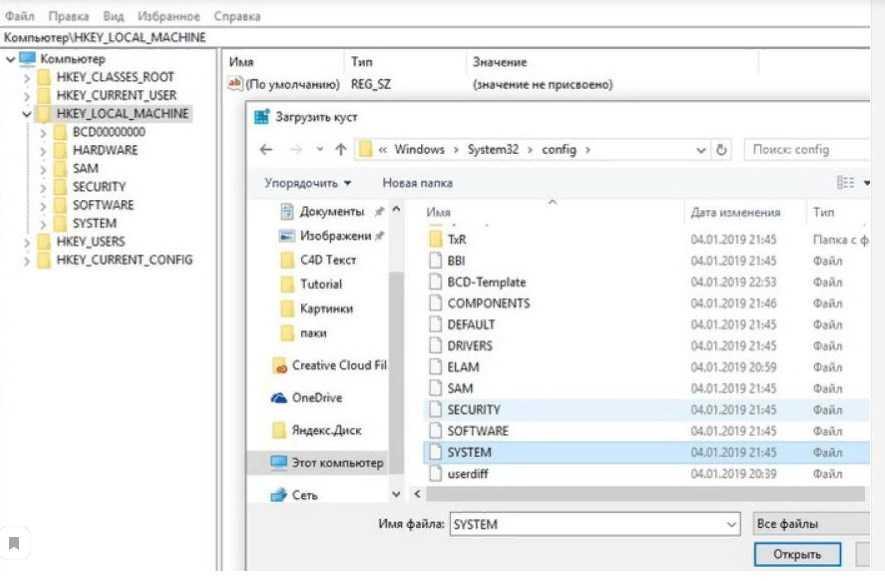Open the Вид menu
This screenshot has height=581, width=885.
(113, 16)
